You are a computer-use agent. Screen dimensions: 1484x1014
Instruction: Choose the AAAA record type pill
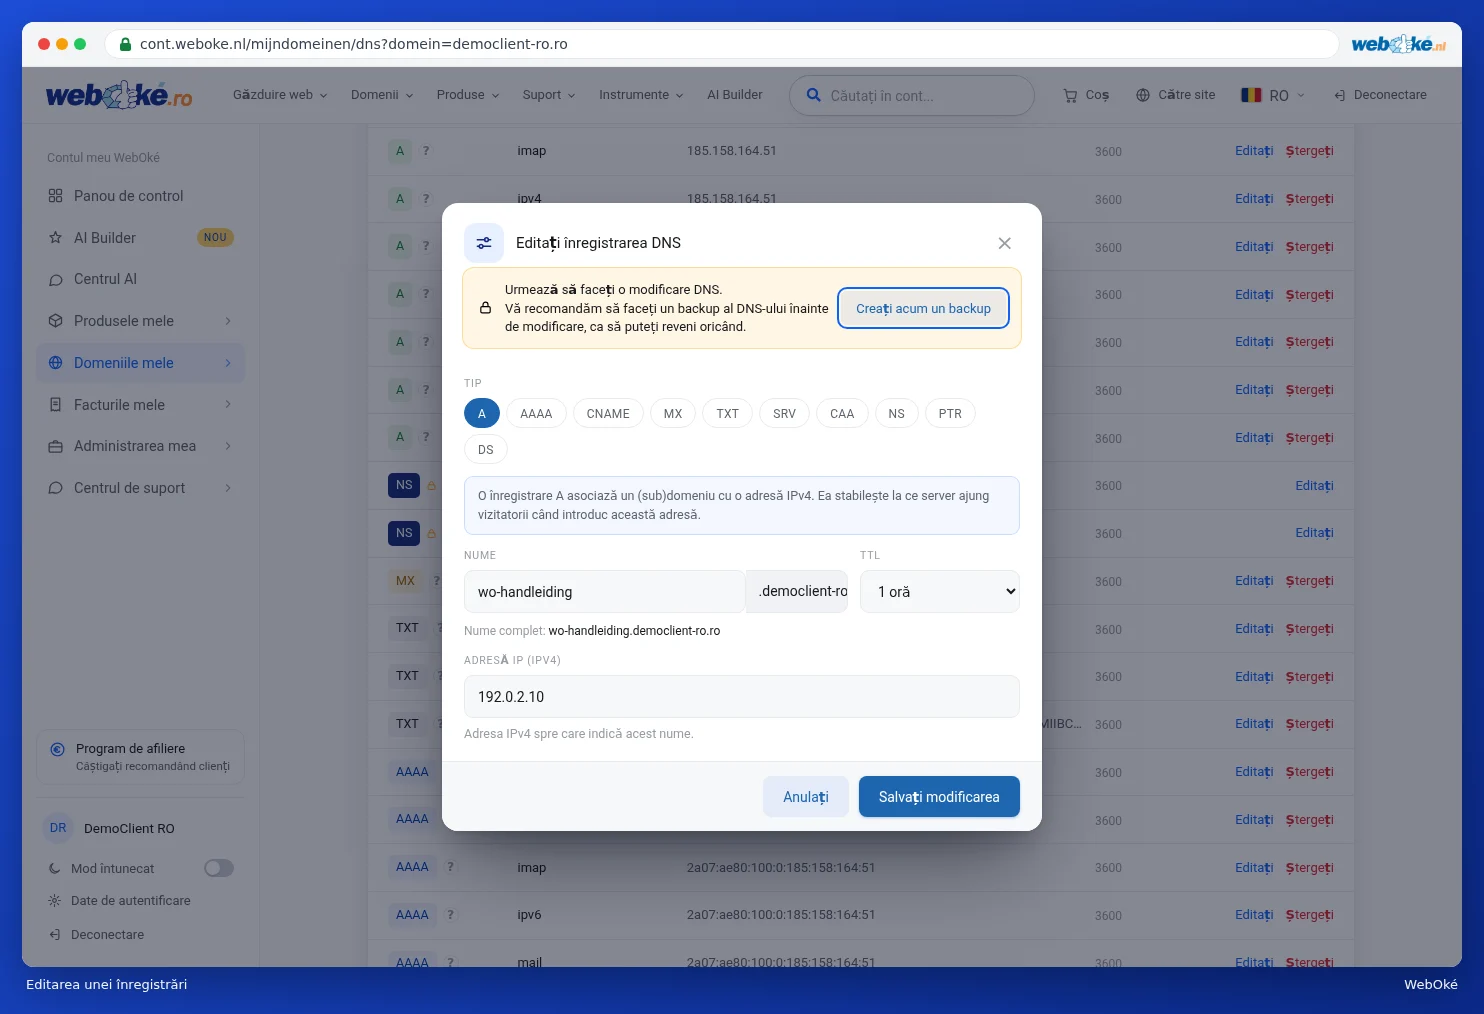(x=536, y=413)
